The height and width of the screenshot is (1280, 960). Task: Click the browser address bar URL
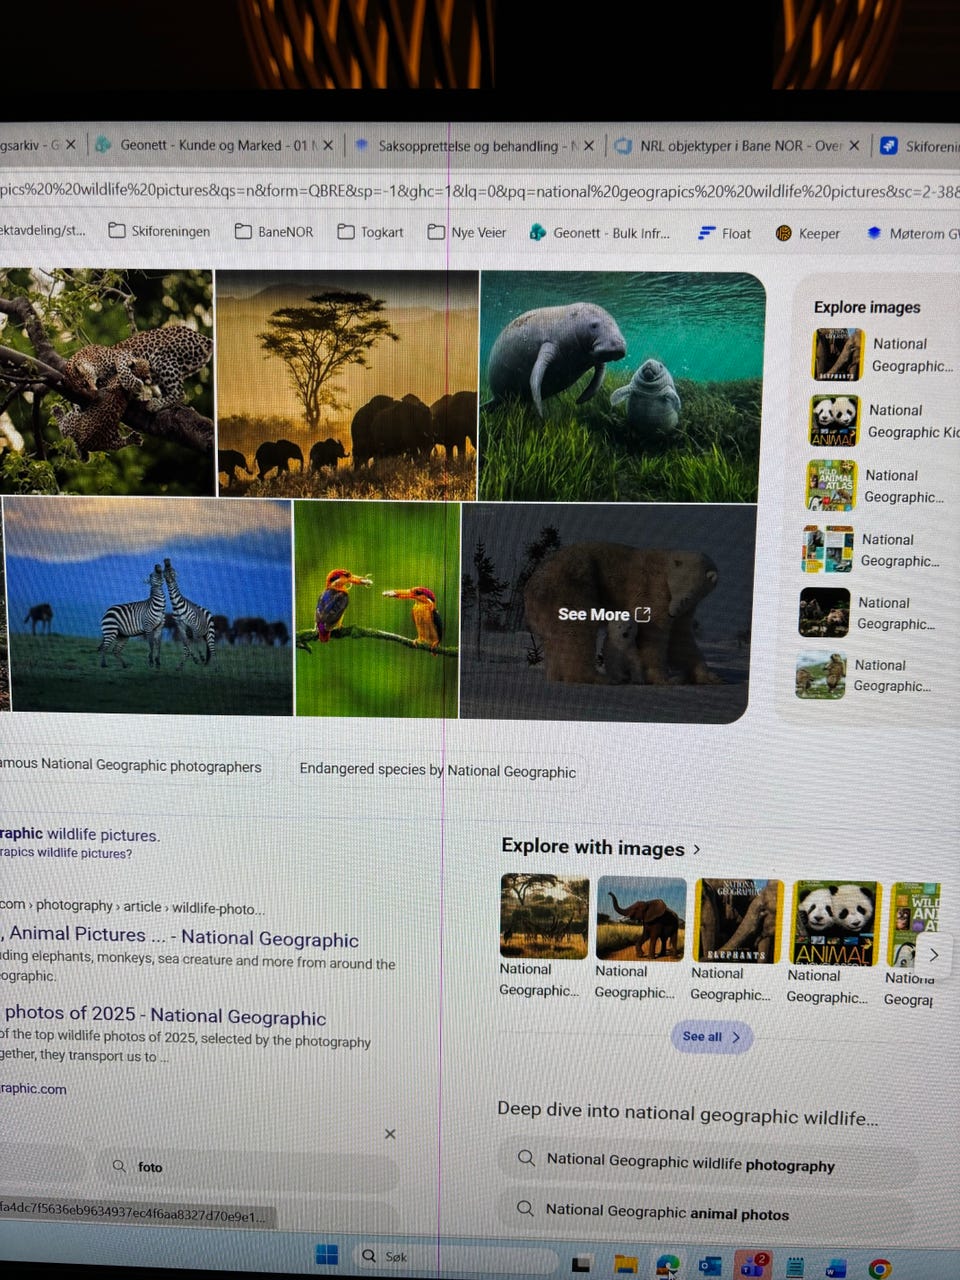point(480,190)
